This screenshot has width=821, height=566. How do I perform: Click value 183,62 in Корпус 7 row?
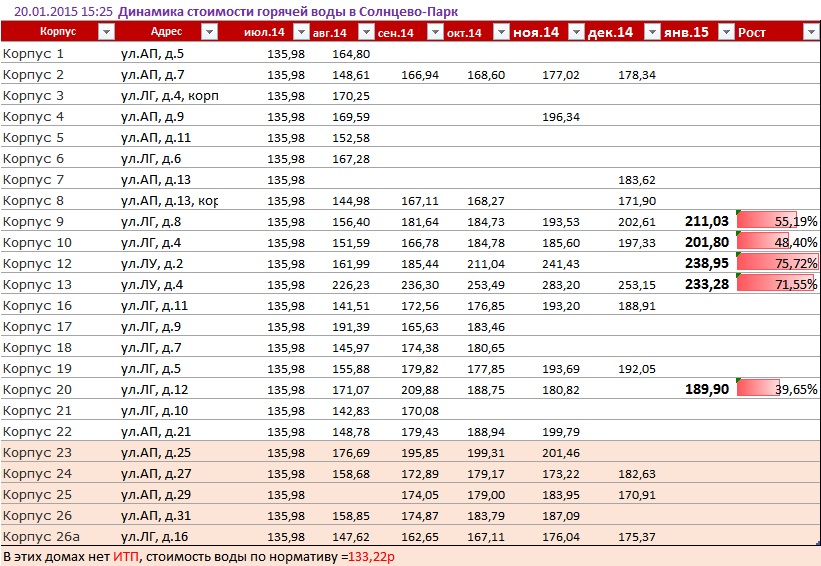click(x=637, y=179)
